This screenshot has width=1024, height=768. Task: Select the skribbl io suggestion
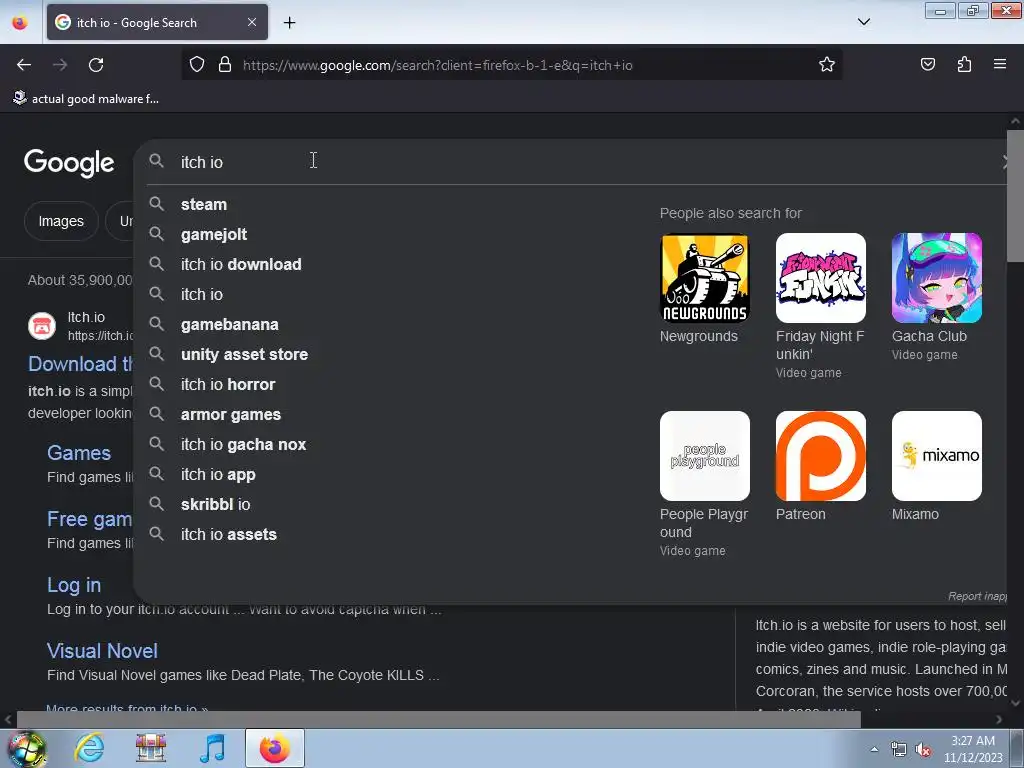(216, 505)
